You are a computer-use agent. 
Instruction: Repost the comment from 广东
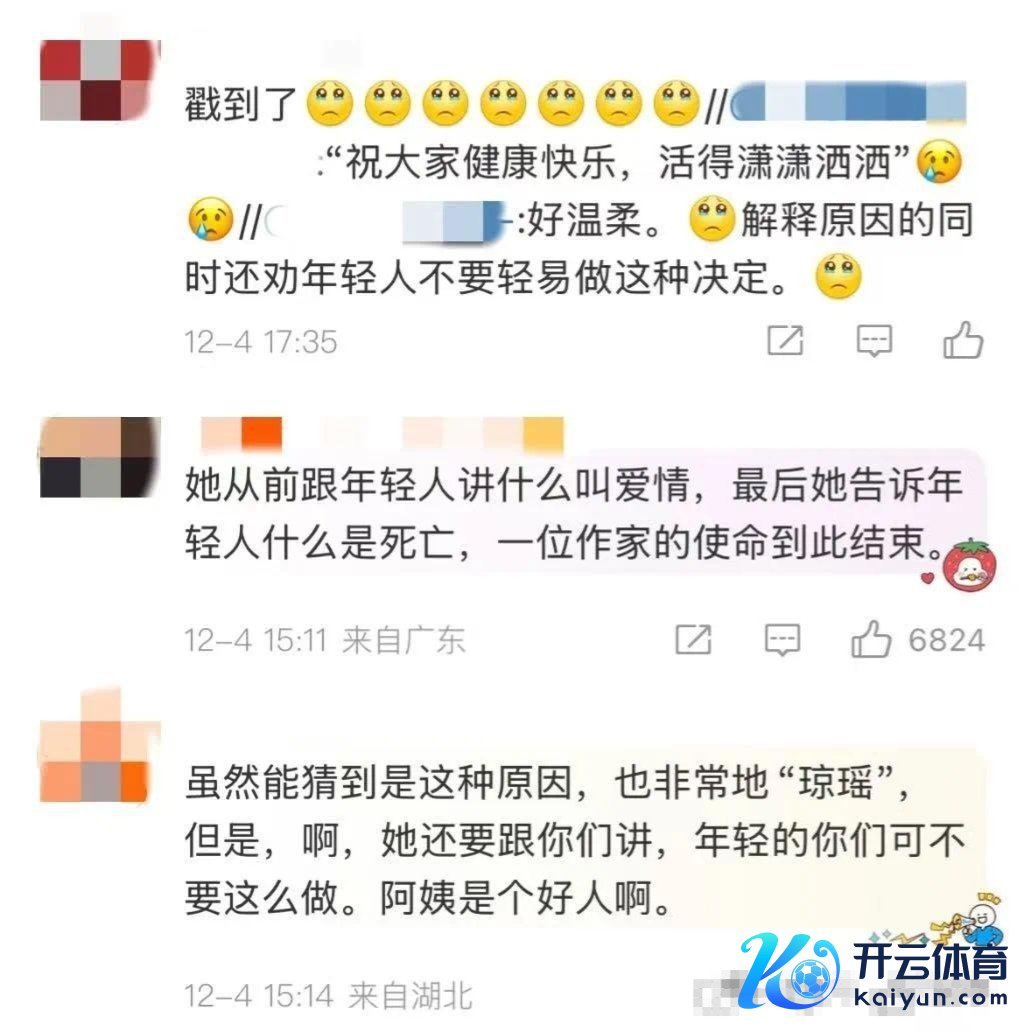pos(694,639)
